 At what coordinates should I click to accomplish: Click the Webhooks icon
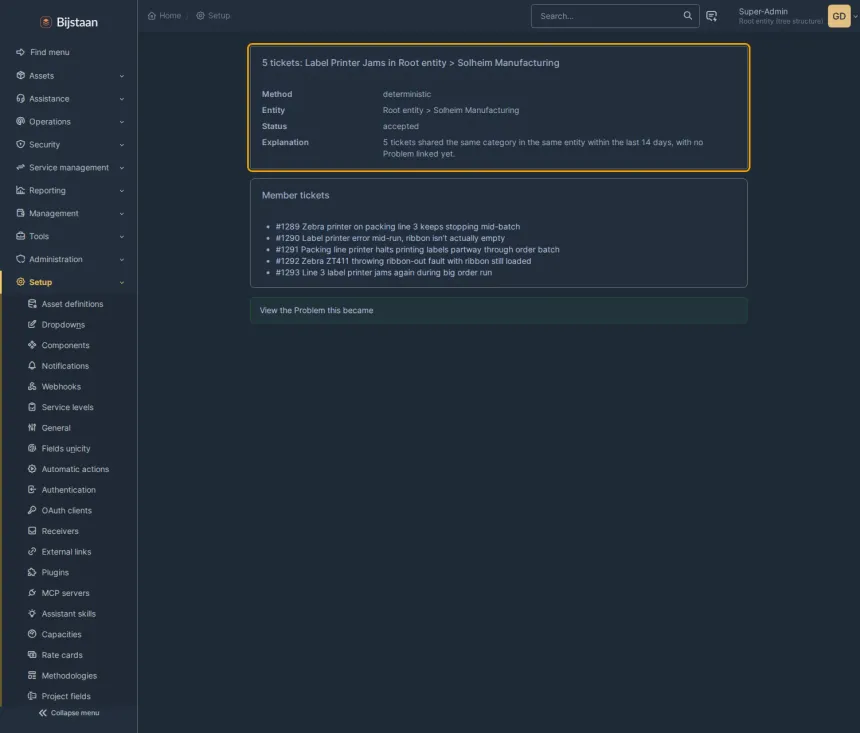(x=32, y=386)
